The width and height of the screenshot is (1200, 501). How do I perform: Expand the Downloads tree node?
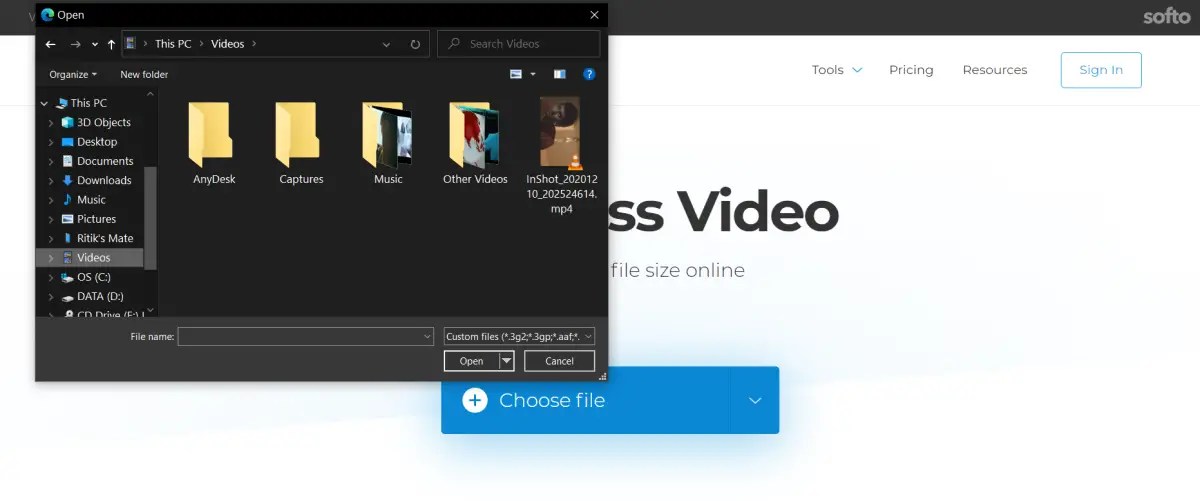tap(51, 180)
